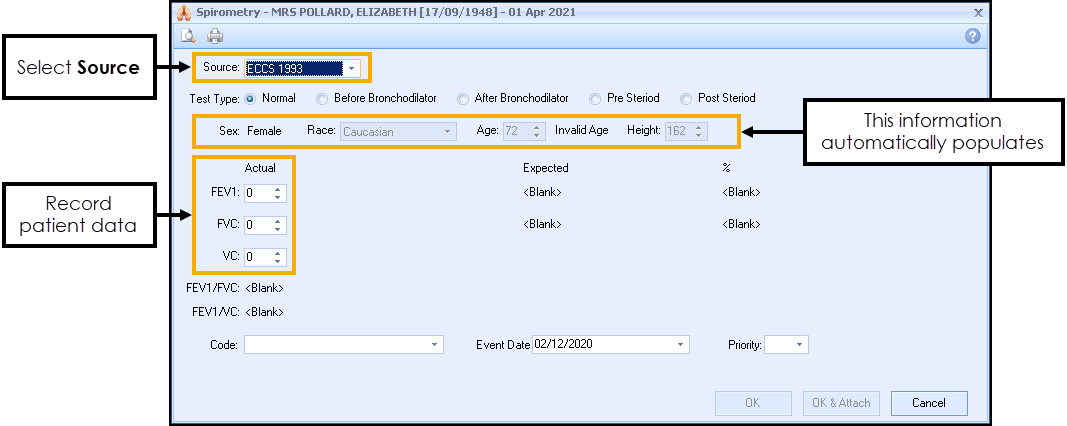Screen dimensions: 1067x426
Task: Open the Event Date dropdown calendar
Action: tap(681, 345)
